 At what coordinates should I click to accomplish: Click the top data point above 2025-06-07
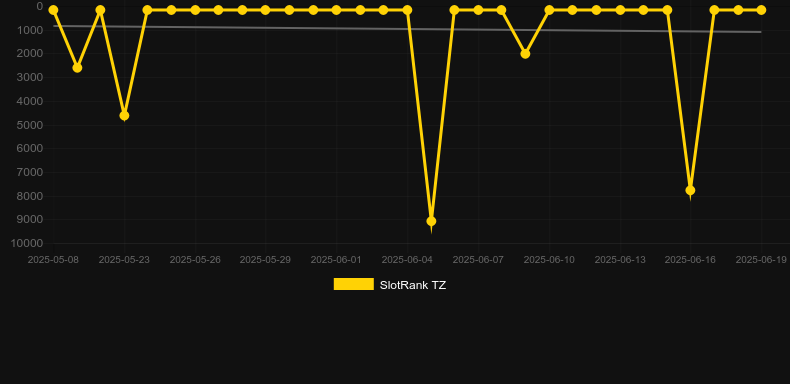tap(478, 10)
